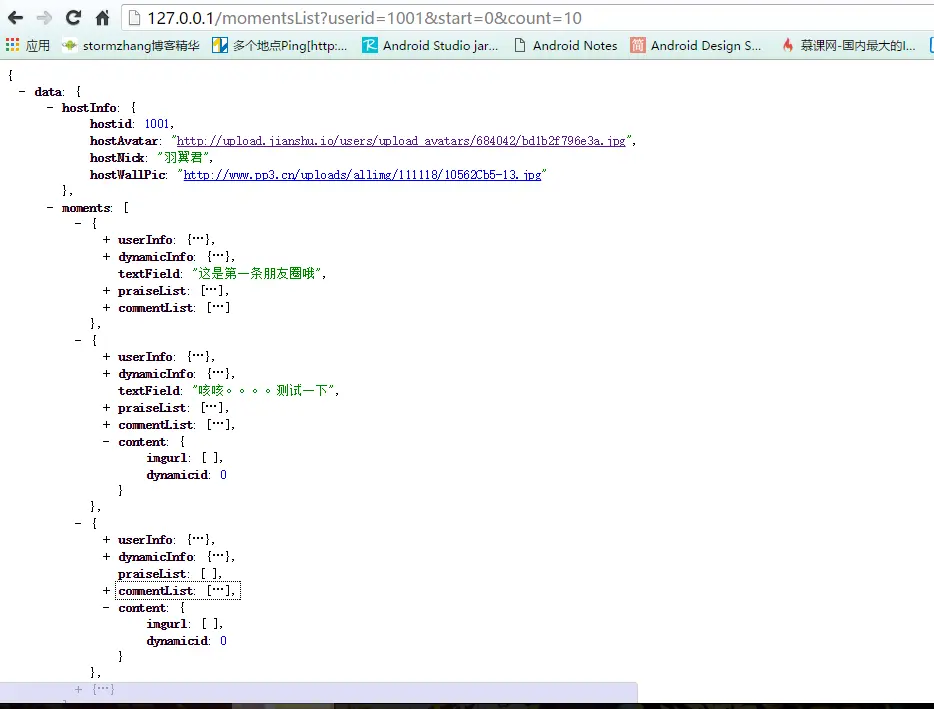Expand userInfo in the first moment
The height and width of the screenshot is (709, 934).
pyautogui.click(x=106, y=239)
